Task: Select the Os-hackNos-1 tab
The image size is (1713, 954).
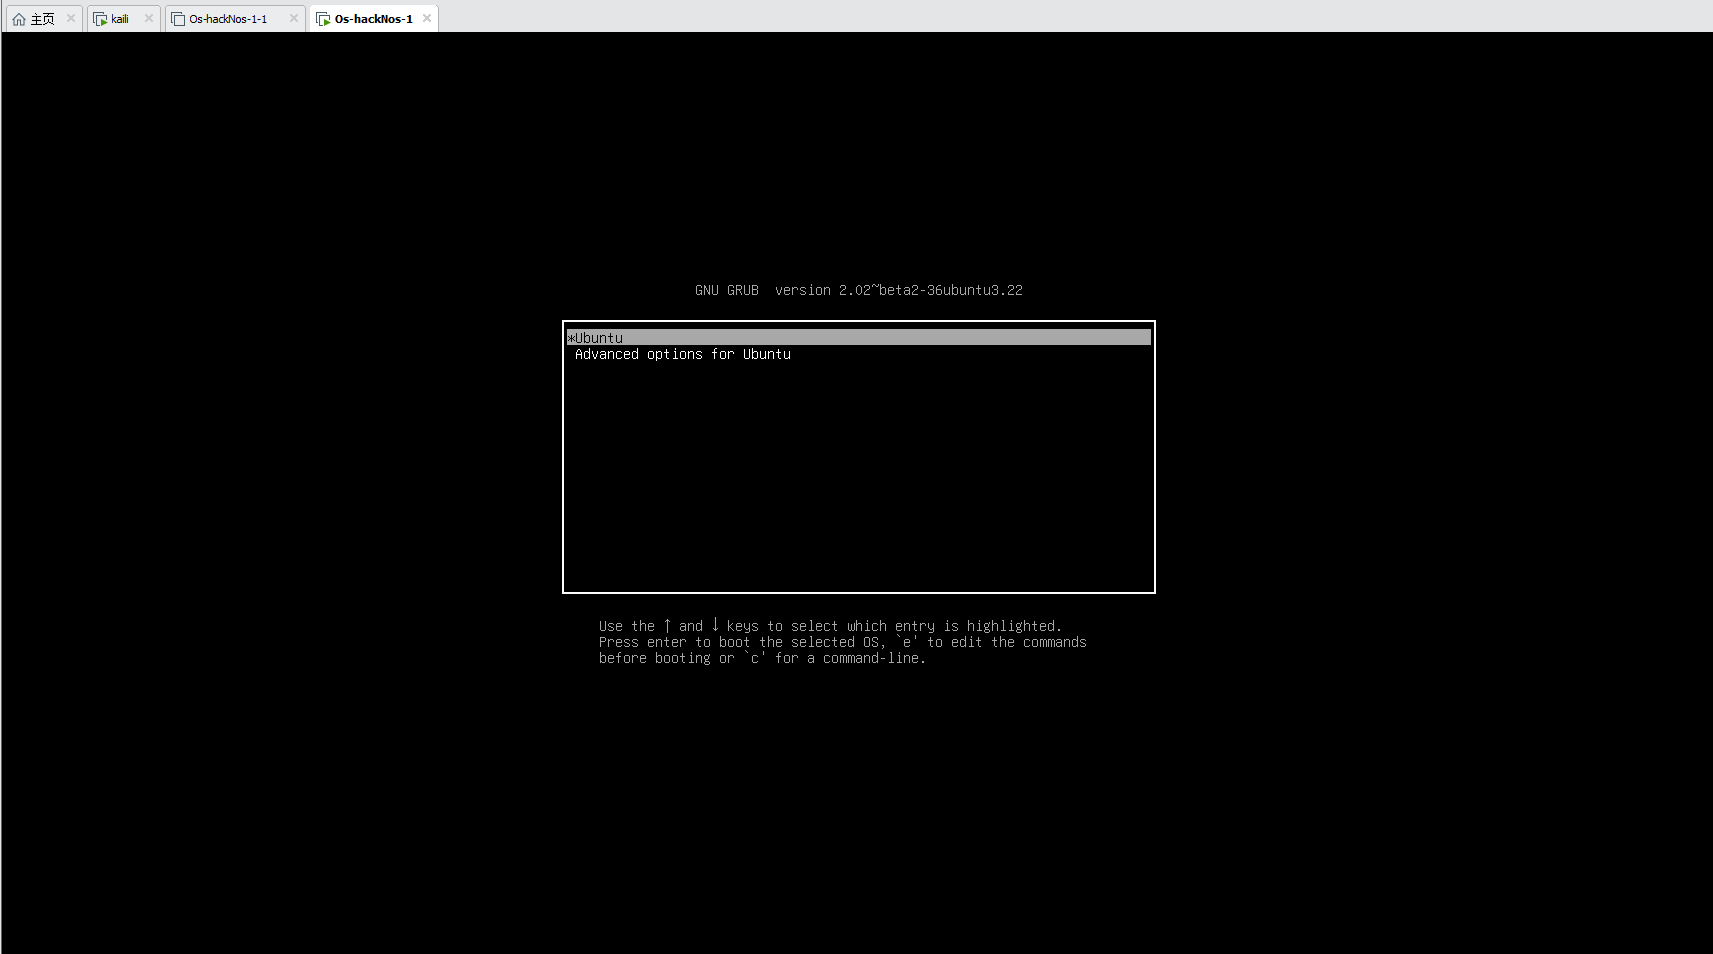Action: (373, 18)
